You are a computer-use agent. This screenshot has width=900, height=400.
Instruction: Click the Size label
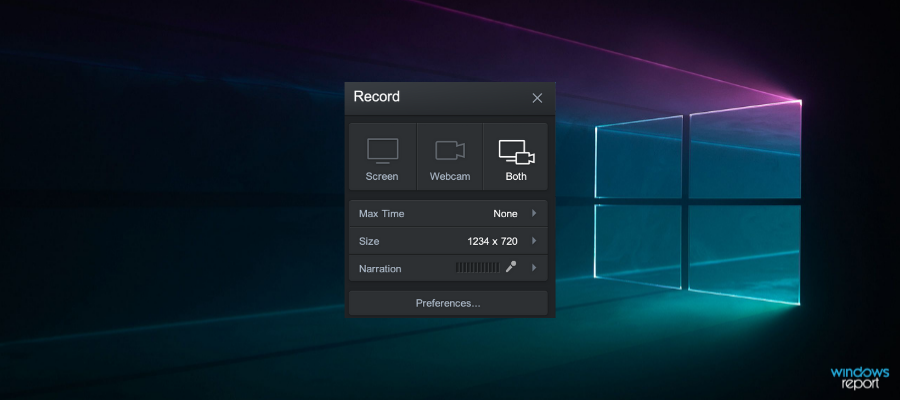tap(369, 241)
